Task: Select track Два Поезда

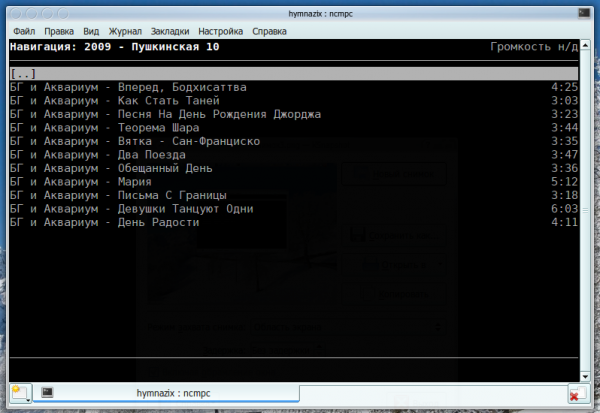Action: [x=294, y=155]
